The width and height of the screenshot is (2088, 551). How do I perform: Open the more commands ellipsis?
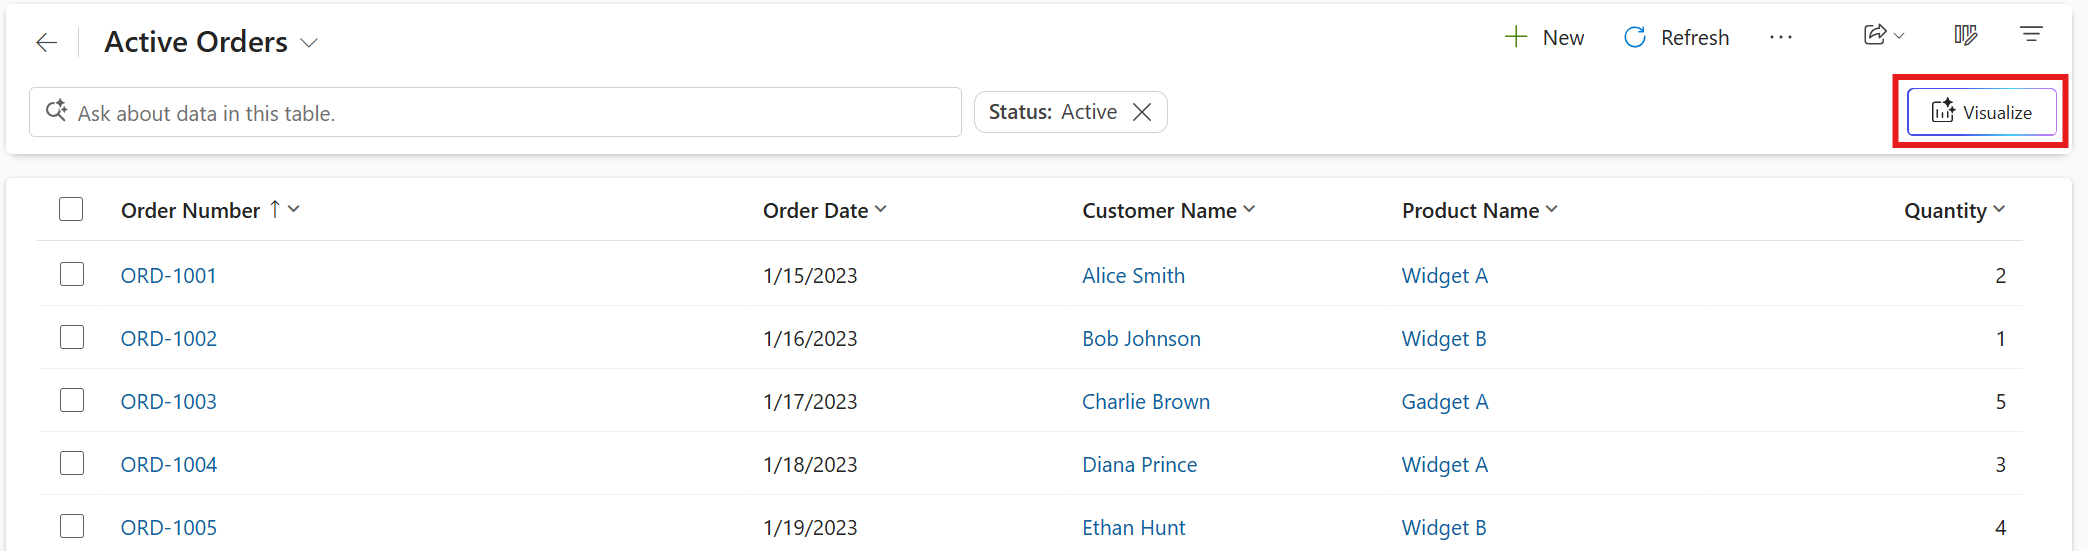(1781, 38)
